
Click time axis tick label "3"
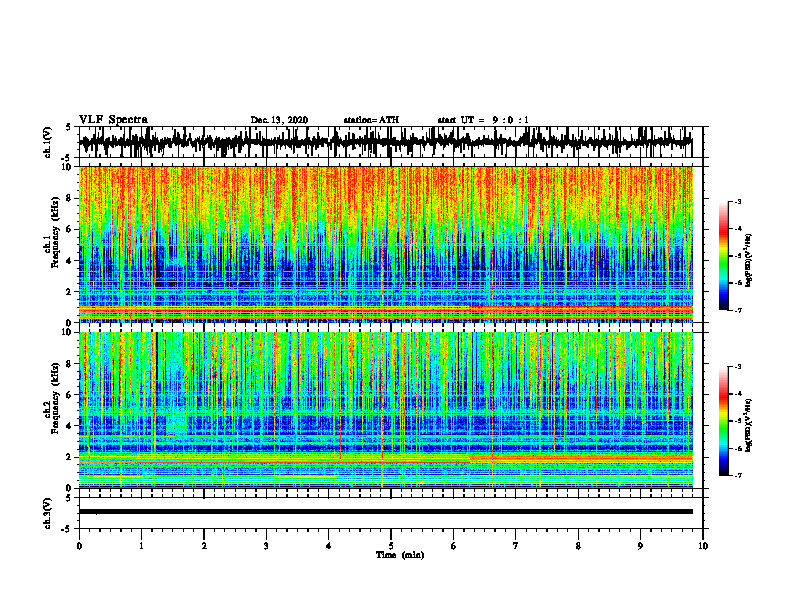[266, 546]
